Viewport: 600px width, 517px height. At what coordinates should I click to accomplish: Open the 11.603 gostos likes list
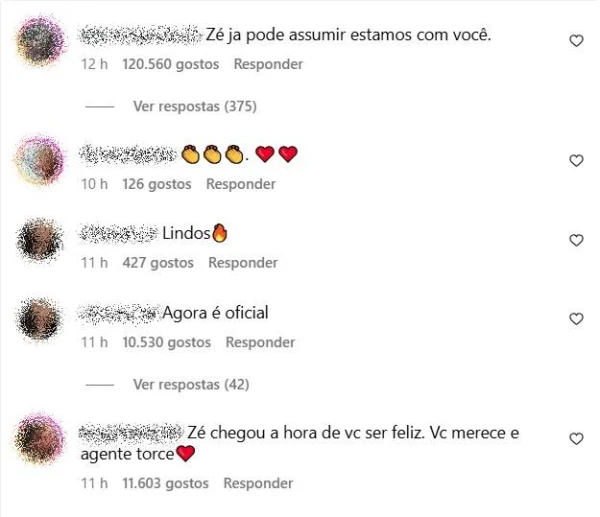coord(165,483)
